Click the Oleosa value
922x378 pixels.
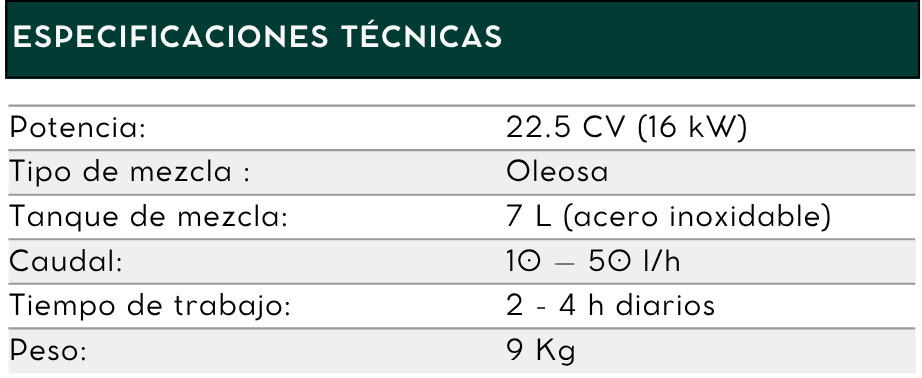pos(557,172)
